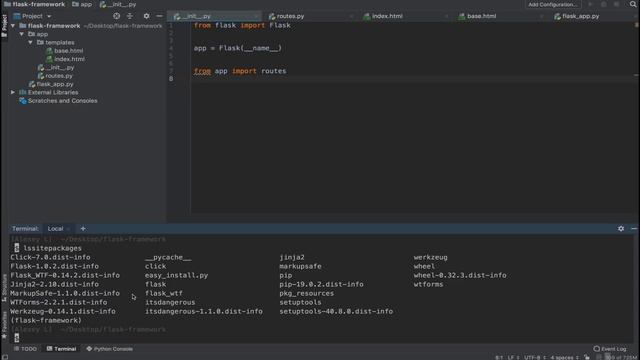Click Add Configuration button
Viewport: 640px width, 360px height.
552,4
